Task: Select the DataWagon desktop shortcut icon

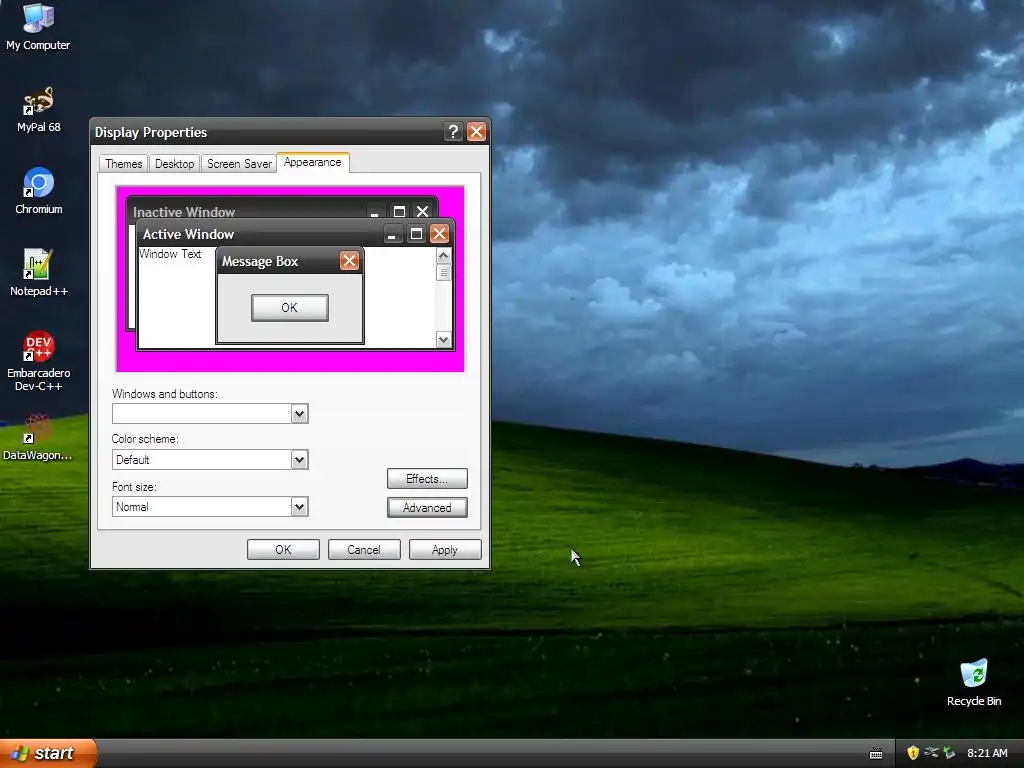Action: point(37,437)
